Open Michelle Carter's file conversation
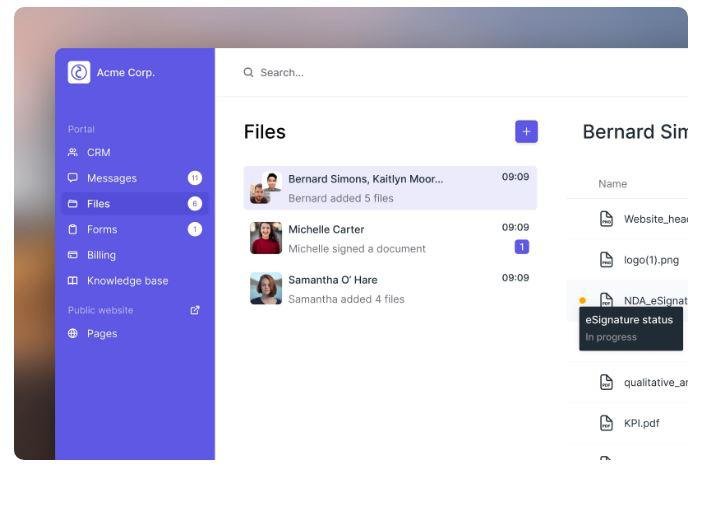Screen dimensions: 722x506 [x=390, y=238]
